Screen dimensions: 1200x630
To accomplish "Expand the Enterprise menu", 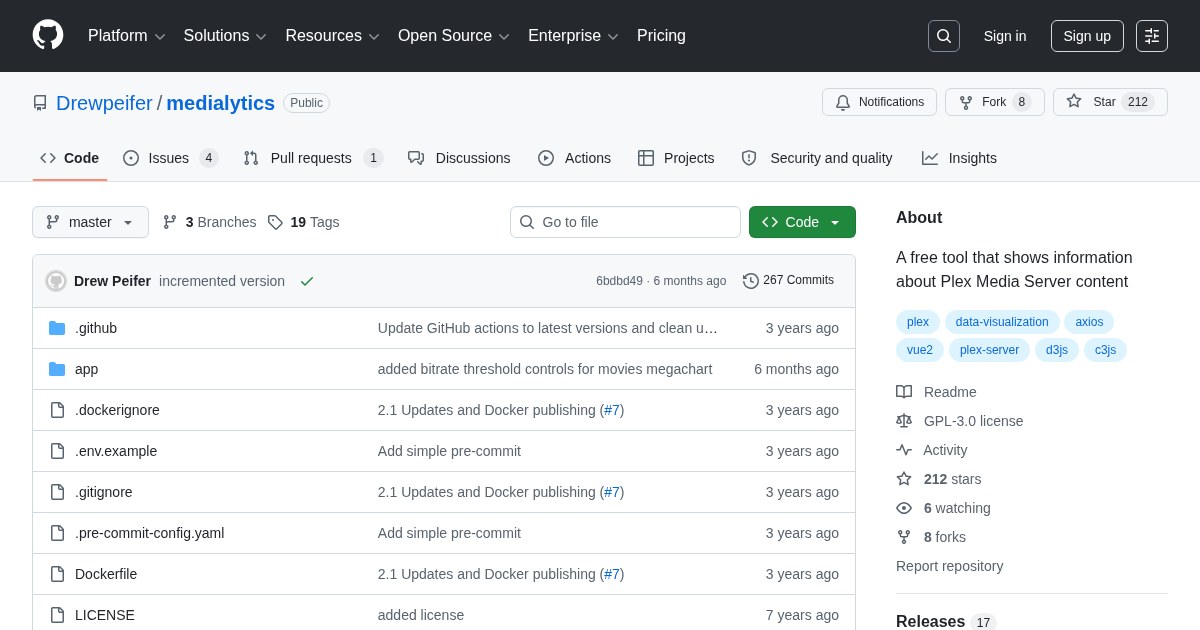I will [573, 36].
